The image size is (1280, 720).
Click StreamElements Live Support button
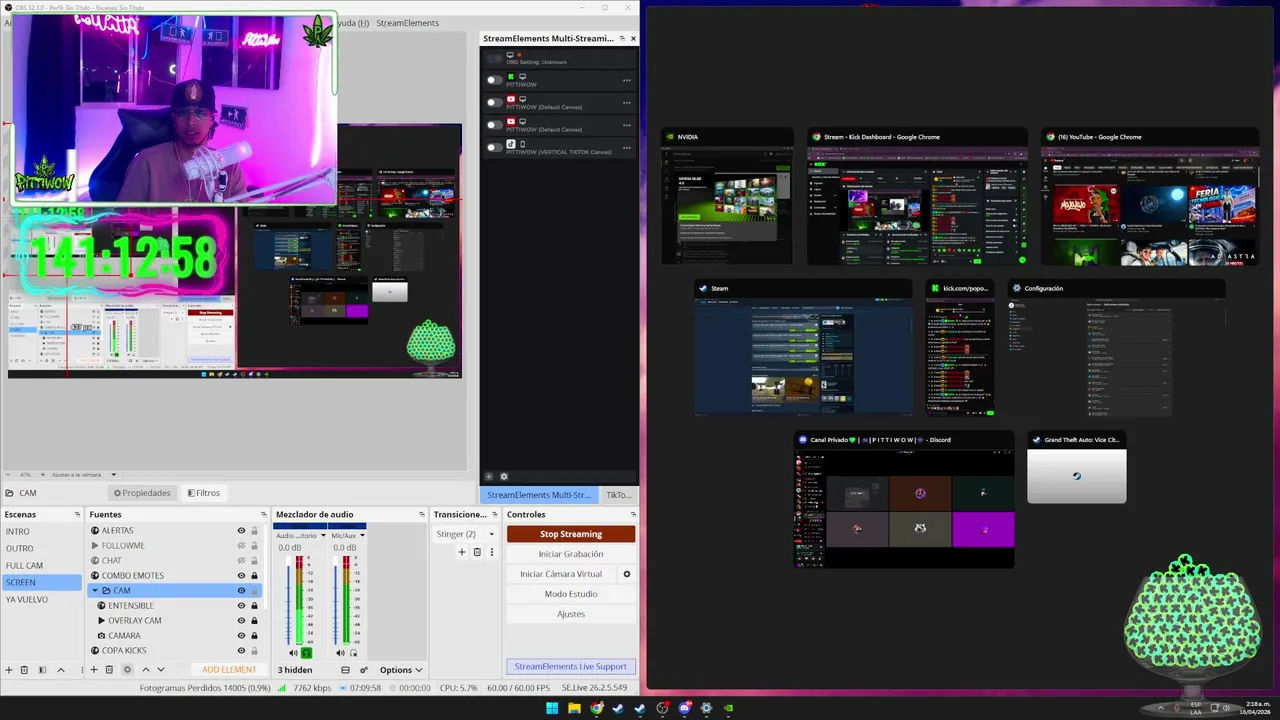pos(571,666)
